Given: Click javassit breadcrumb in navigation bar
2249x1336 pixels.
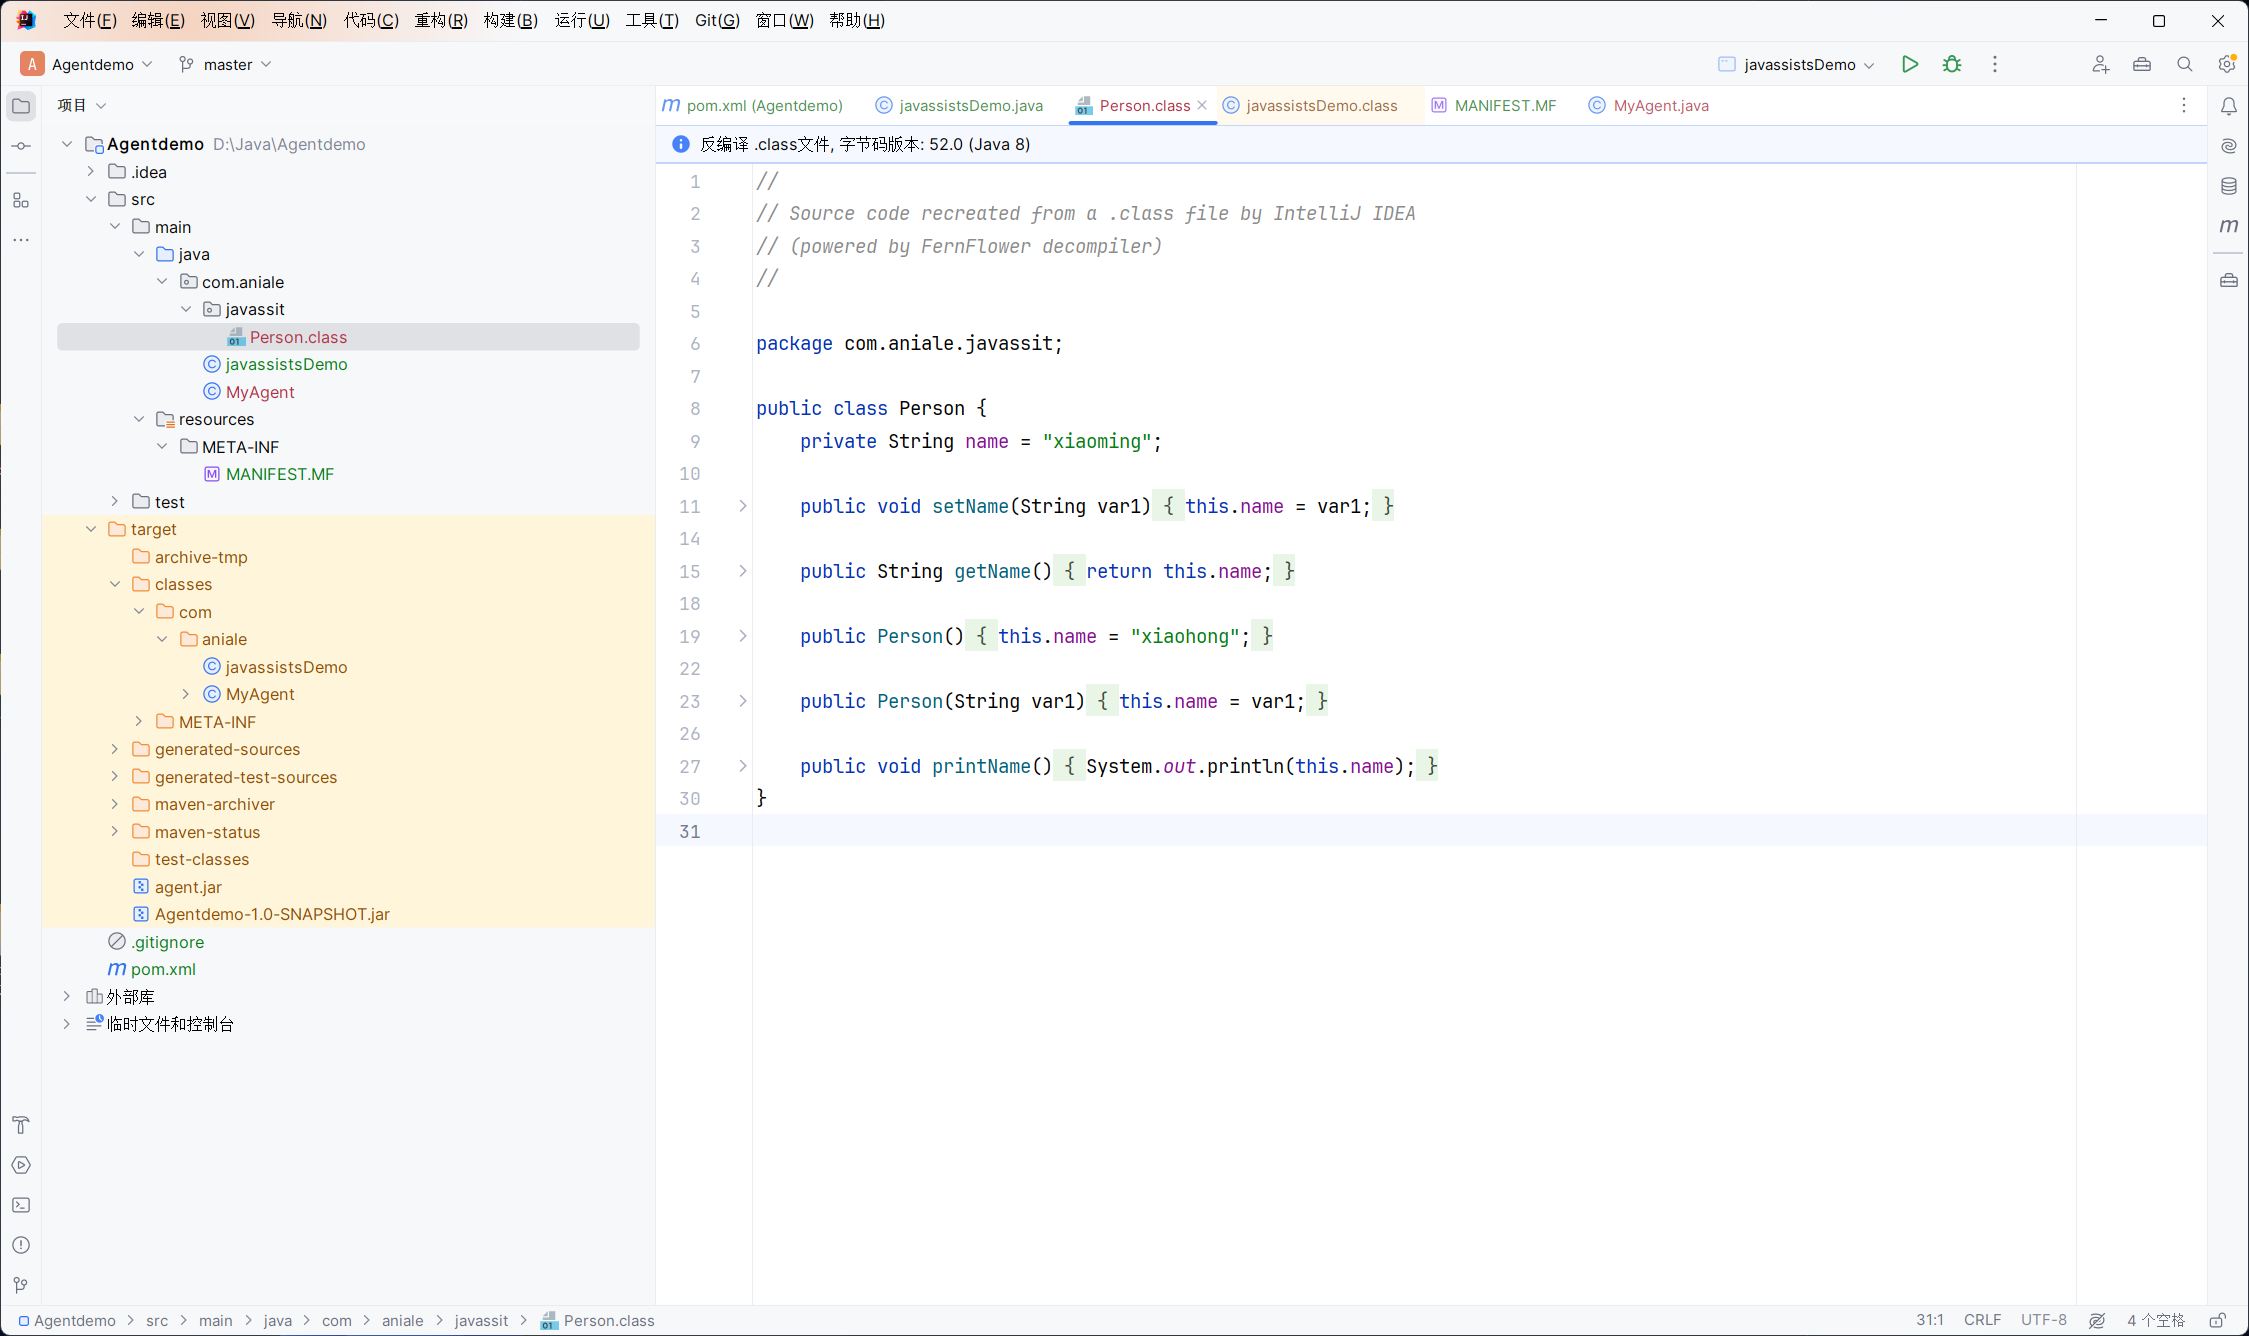Looking at the screenshot, I should pyautogui.click(x=481, y=1321).
